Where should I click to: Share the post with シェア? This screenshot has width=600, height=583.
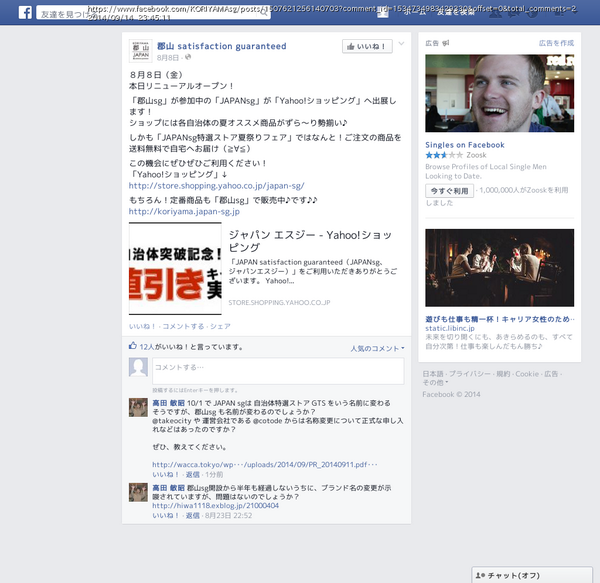point(220,326)
